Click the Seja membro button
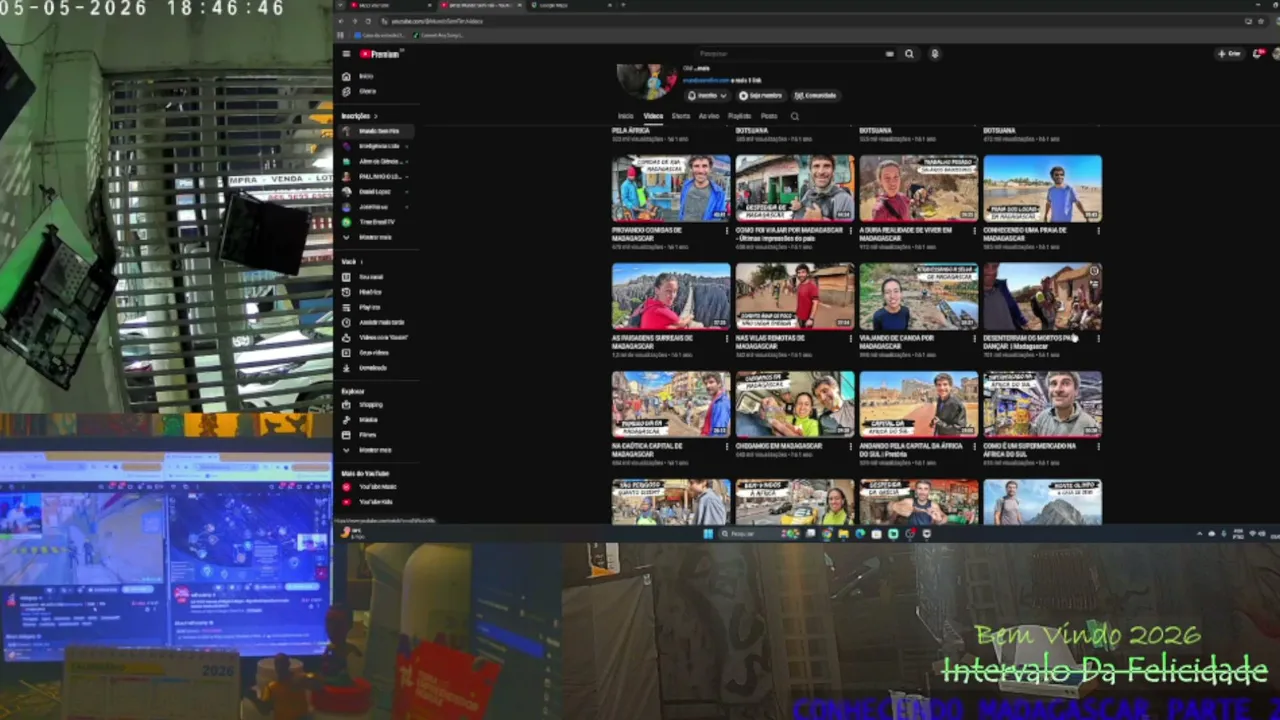This screenshot has height=720, width=1280. click(x=760, y=96)
